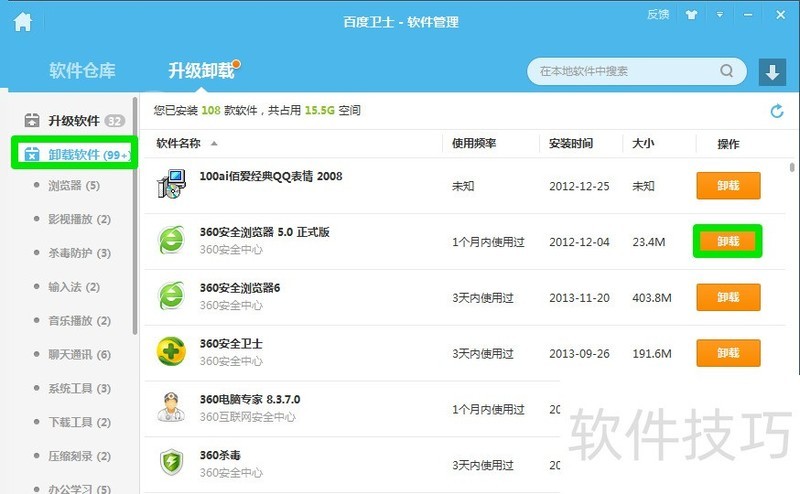Click the 反馈 feedback link
This screenshot has width=800, height=494.
[657, 15]
